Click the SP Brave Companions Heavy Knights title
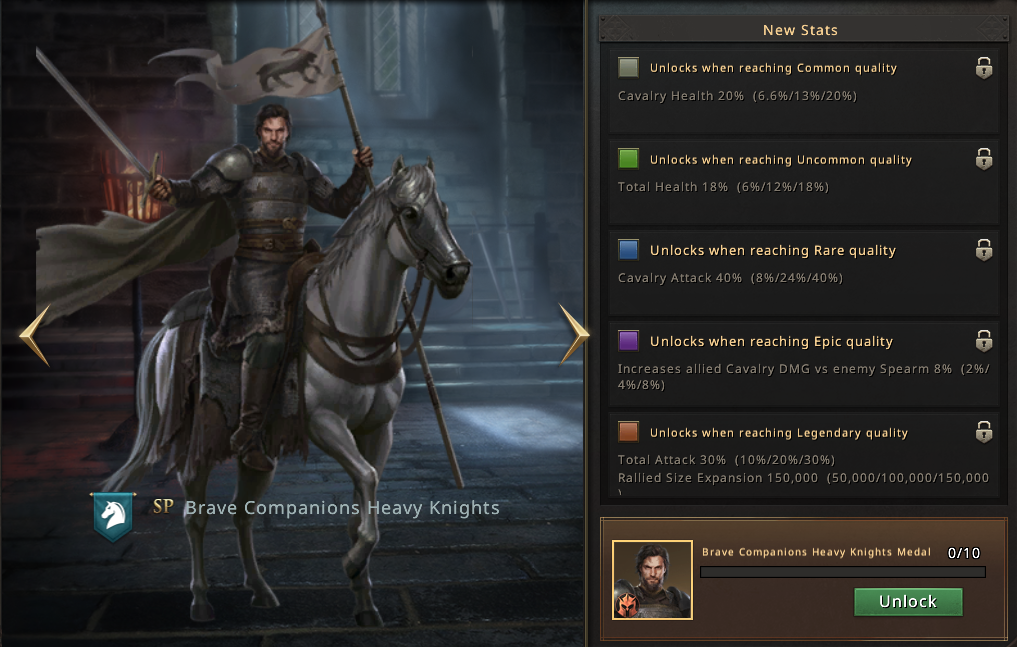The image size is (1017, 647). tap(326, 508)
